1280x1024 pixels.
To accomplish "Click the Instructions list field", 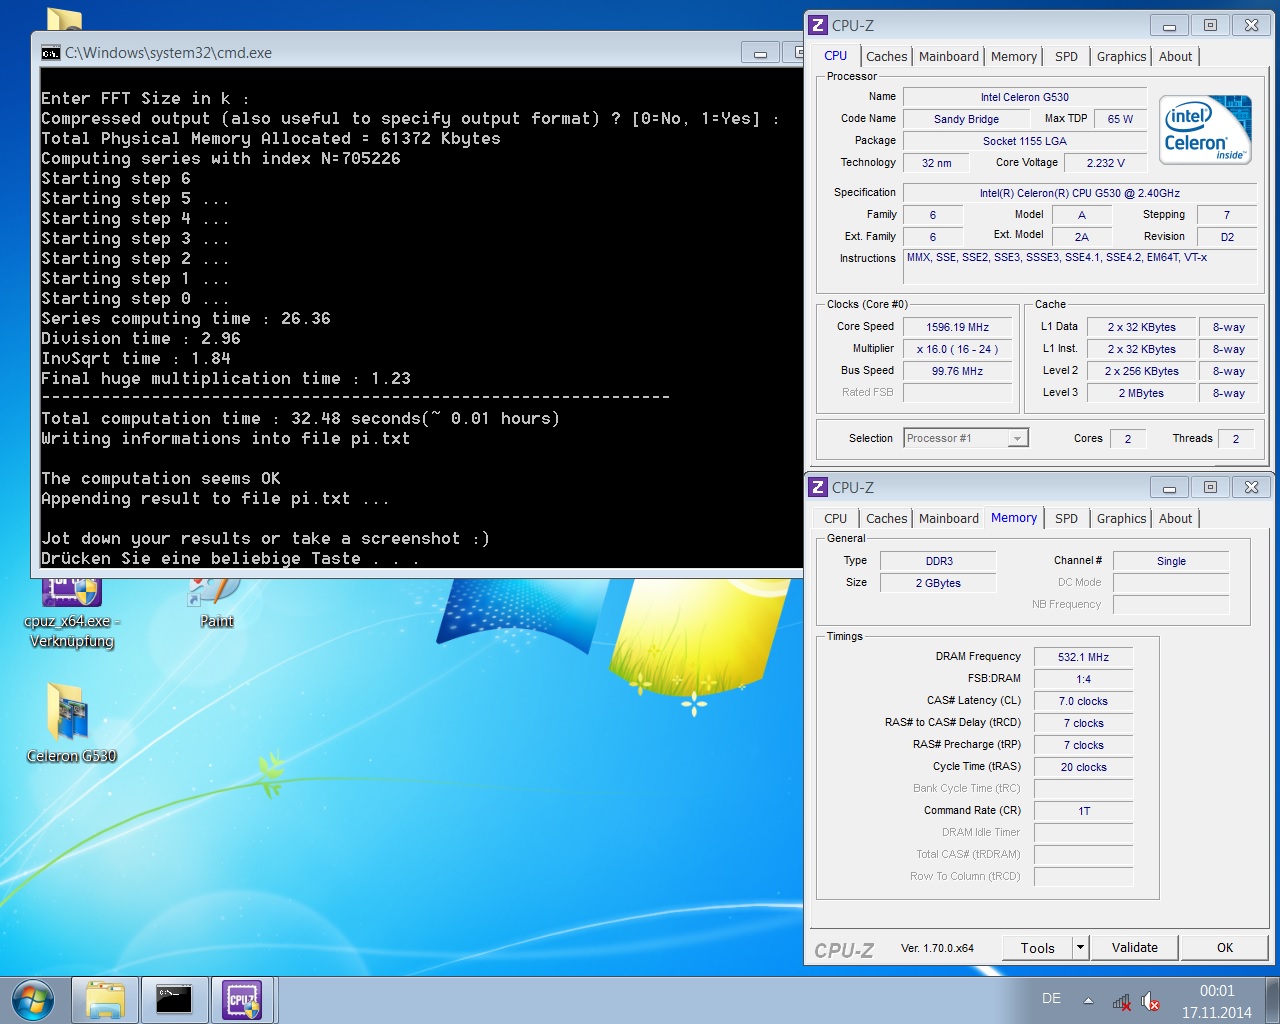I will point(1079,267).
